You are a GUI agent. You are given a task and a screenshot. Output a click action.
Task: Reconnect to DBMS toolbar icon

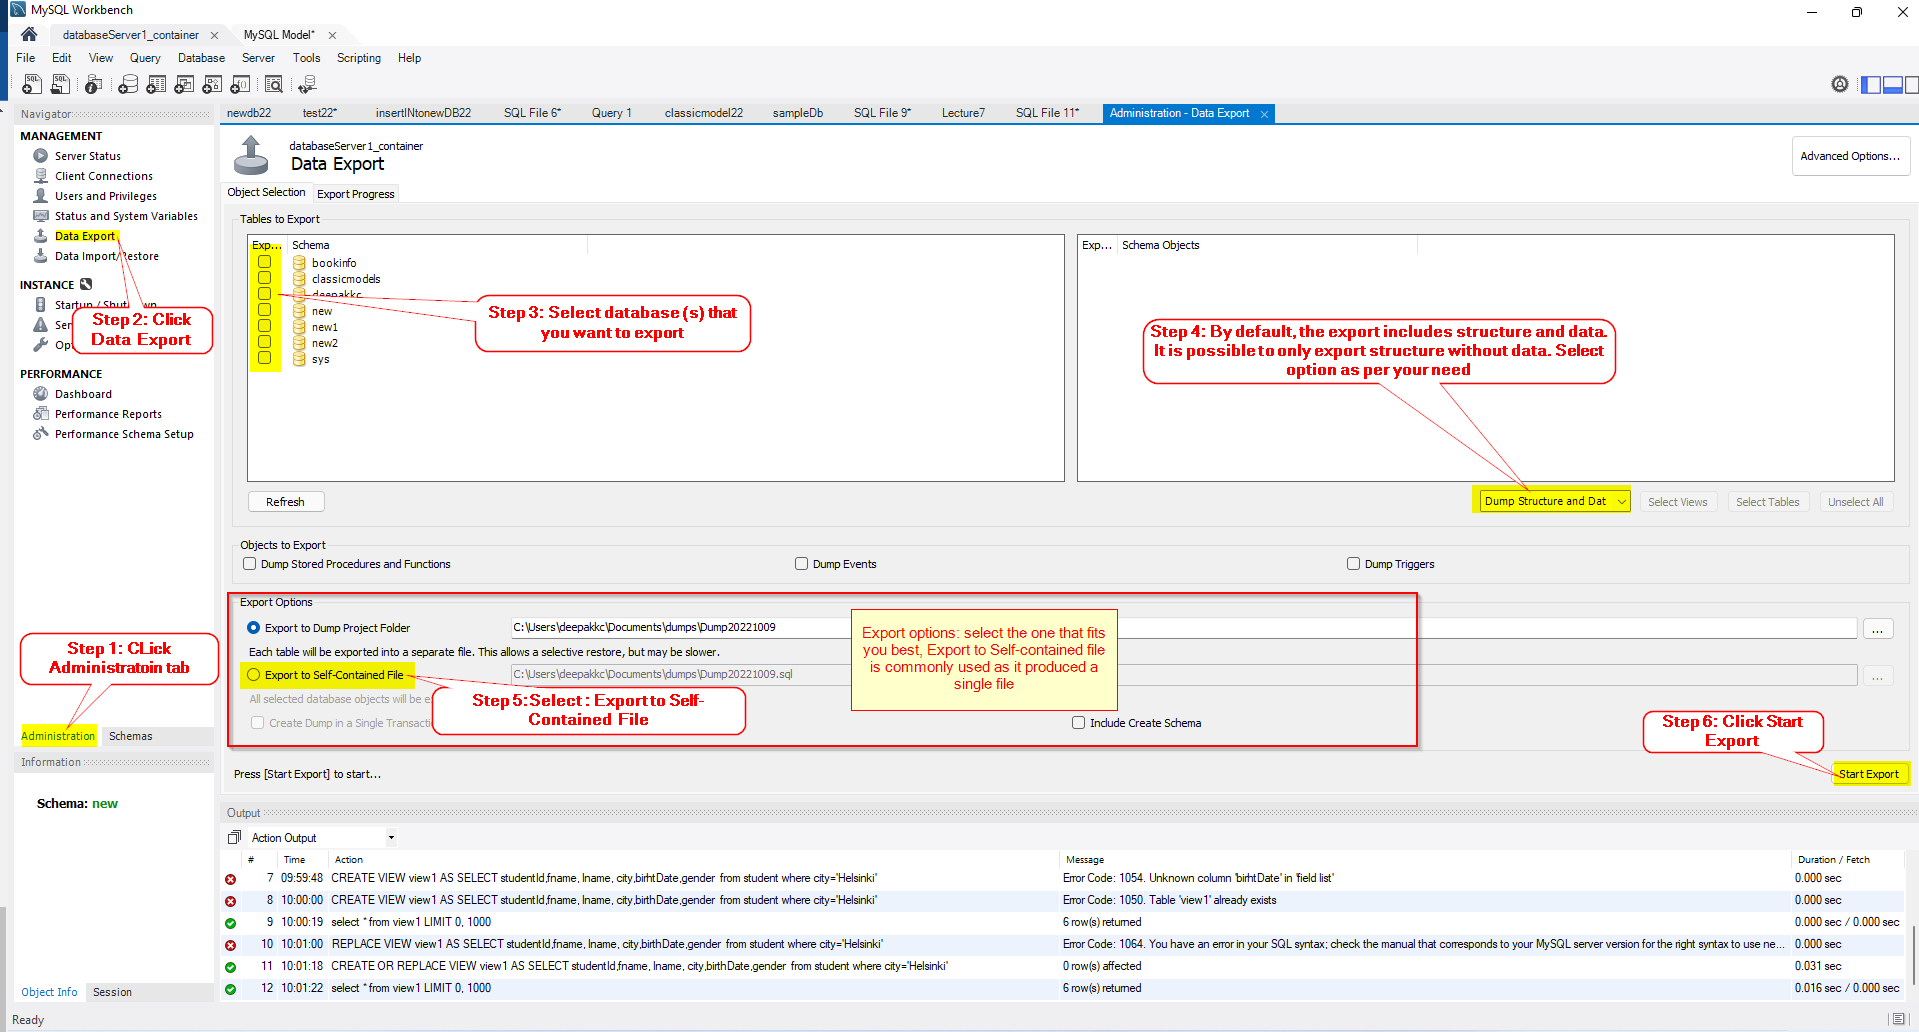pyautogui.click(x=308, y=85)
